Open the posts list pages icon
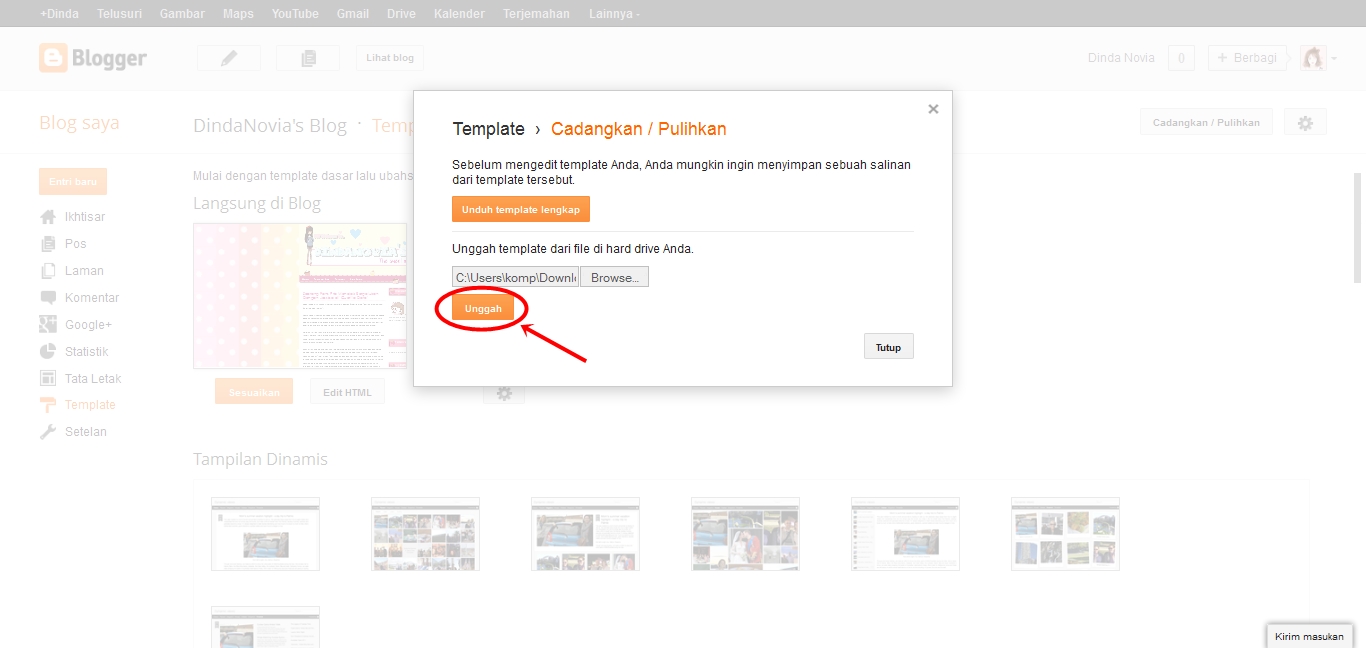This screenshot has height=648, width=1366. (308, 58)
